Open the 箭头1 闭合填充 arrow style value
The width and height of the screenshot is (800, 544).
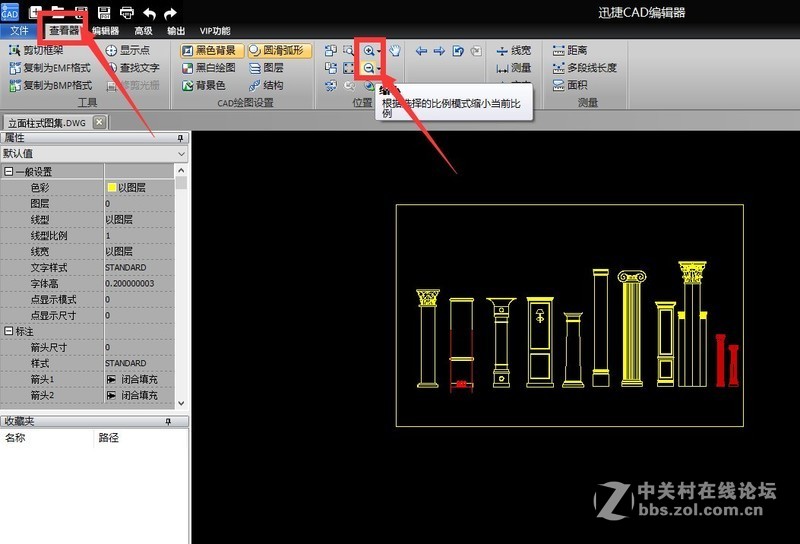[x=139, y=379]
